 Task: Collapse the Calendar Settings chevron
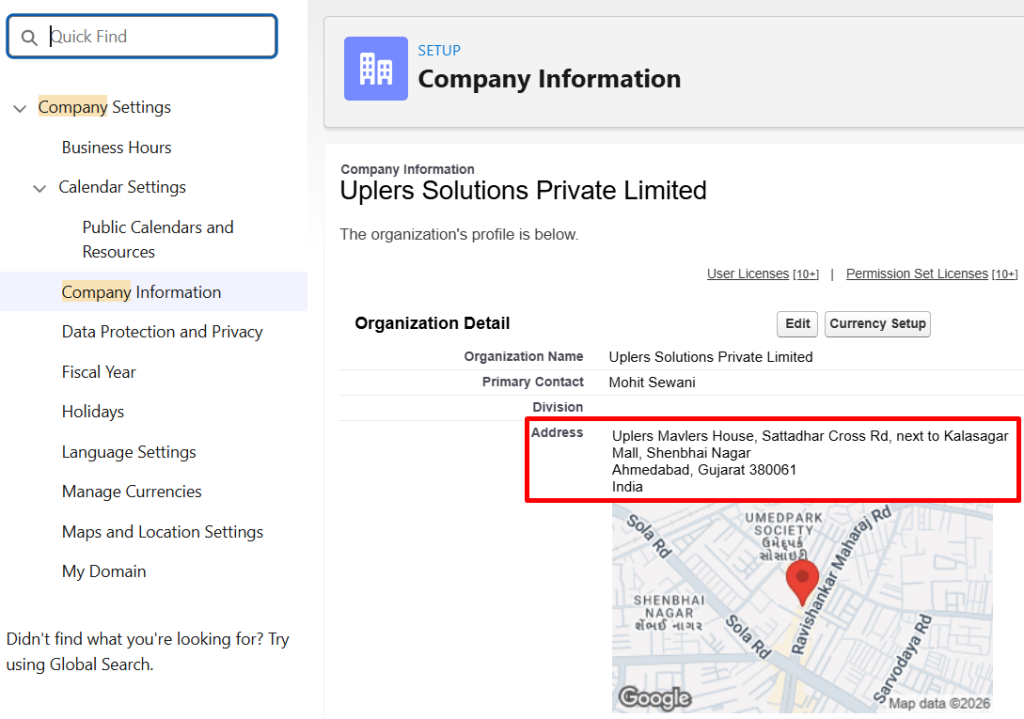click(40, 189)
